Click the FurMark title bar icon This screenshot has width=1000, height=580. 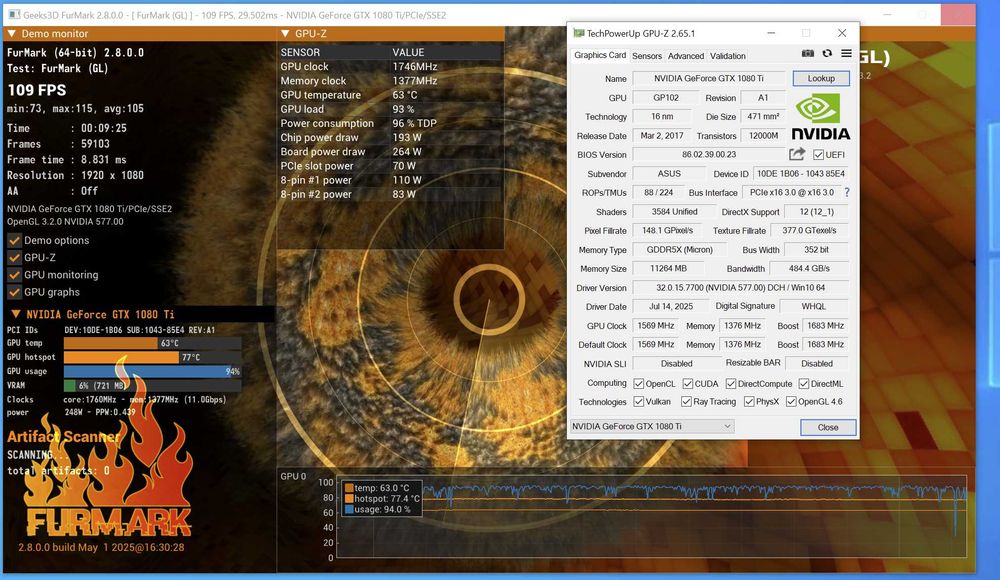pos(13,15)
